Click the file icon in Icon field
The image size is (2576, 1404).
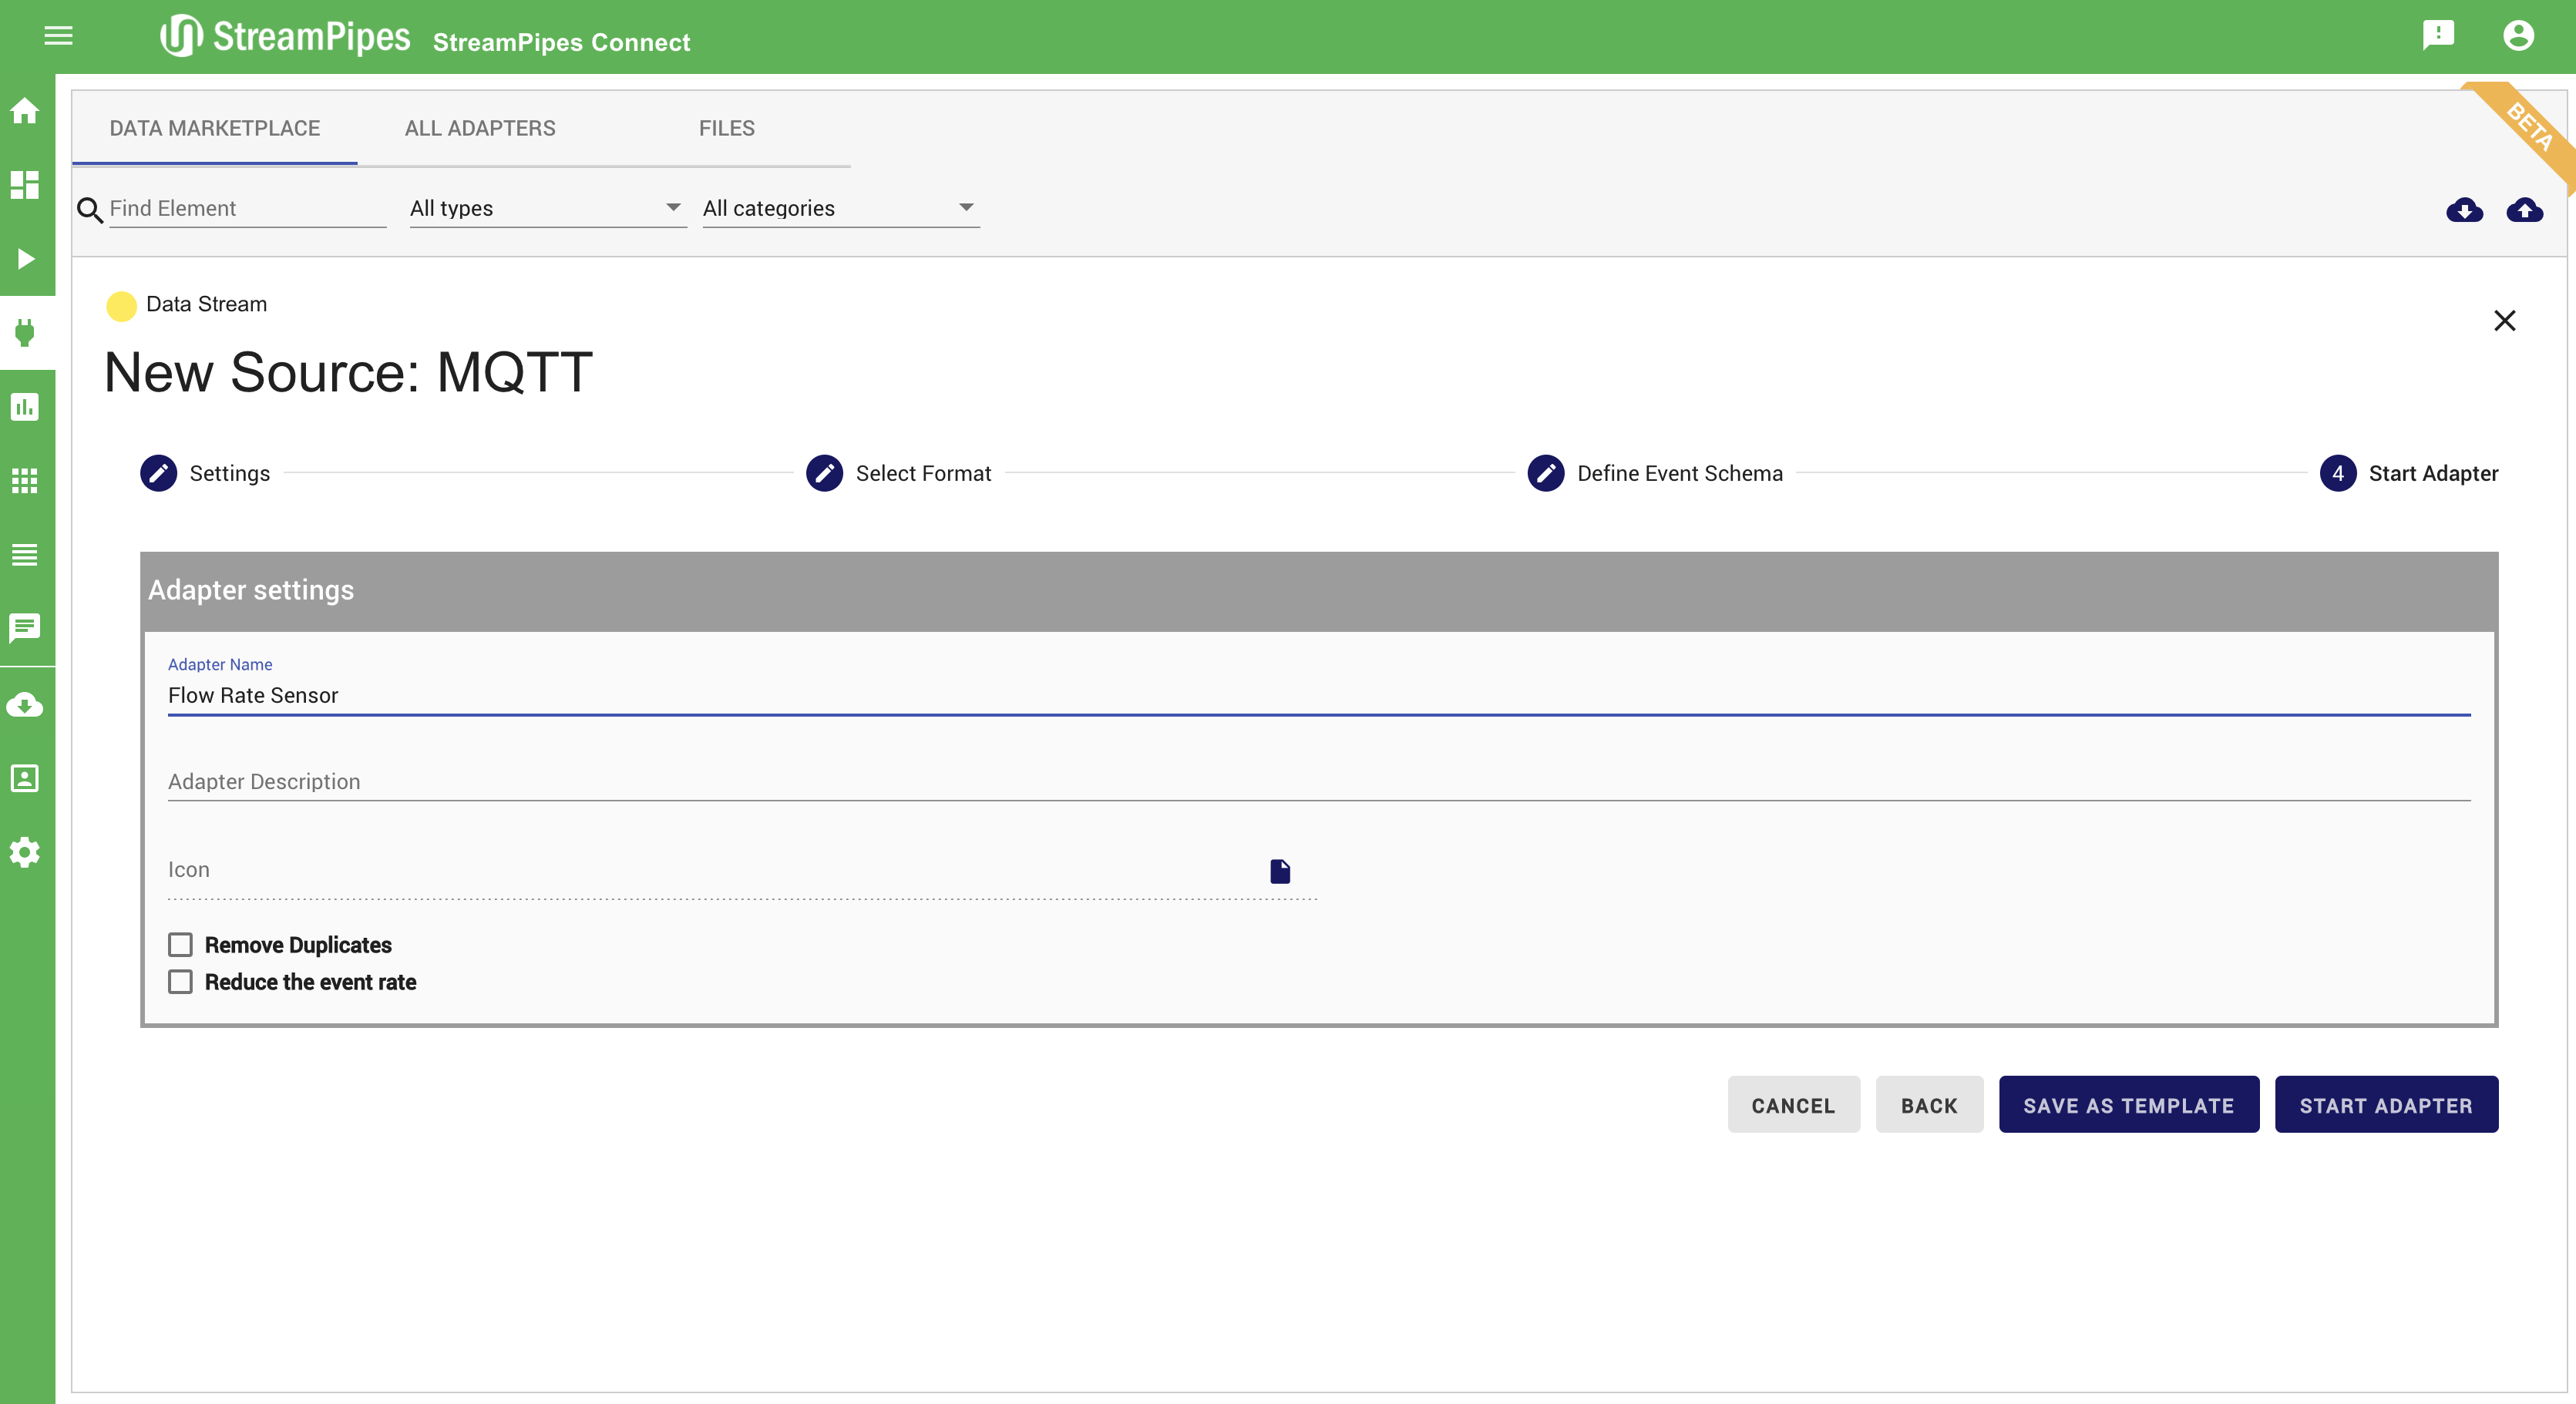pos(1280,871)
